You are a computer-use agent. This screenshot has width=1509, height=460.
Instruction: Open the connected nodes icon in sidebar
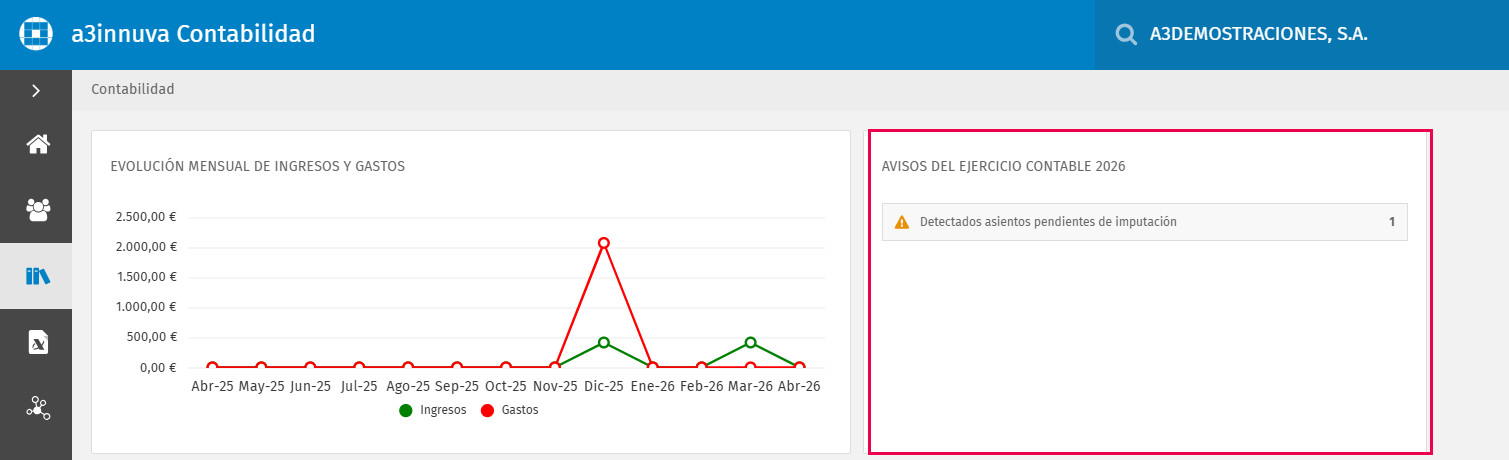tap(38, 407)
